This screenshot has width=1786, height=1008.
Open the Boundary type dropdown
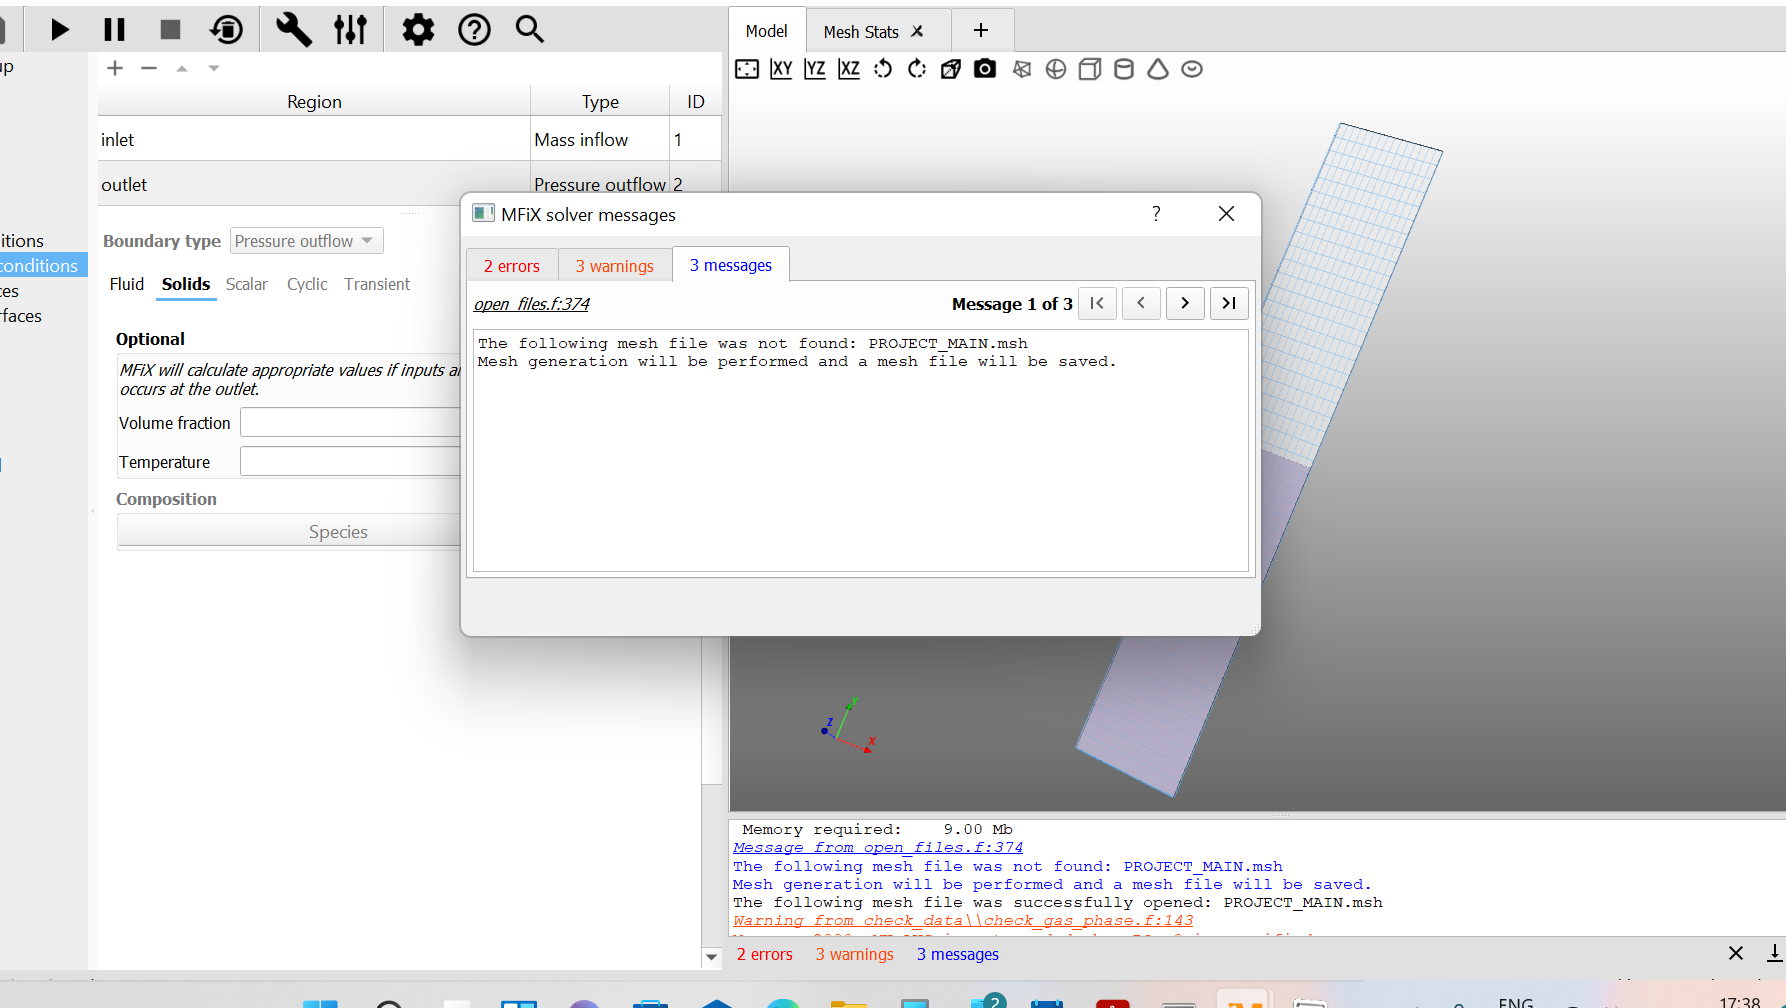(x=306, y=241)
